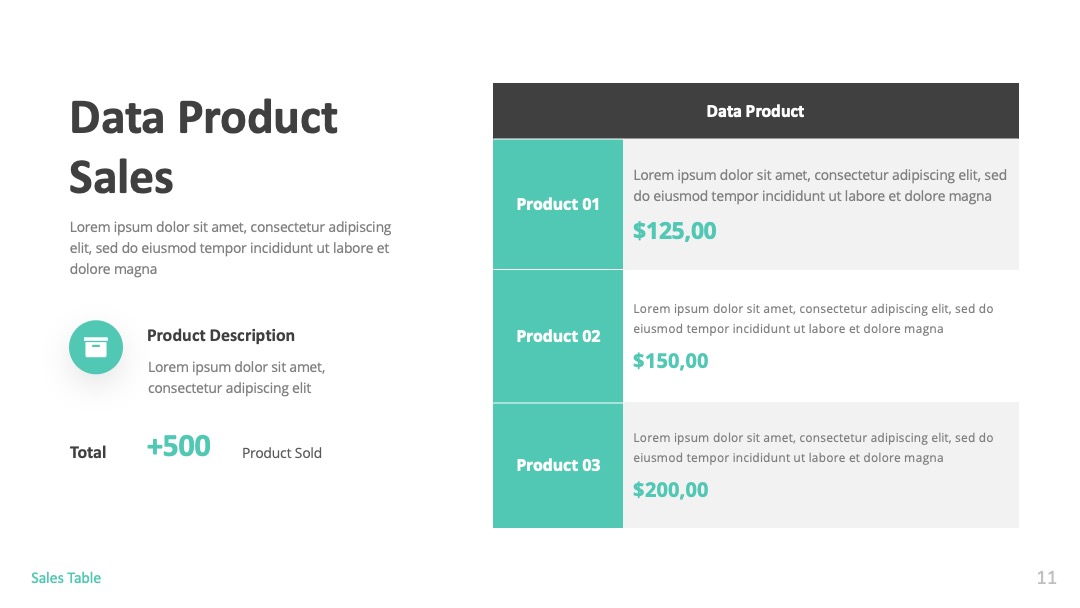Select the paragraph under the main heading
1080x608 pixels.
(230, 248)
